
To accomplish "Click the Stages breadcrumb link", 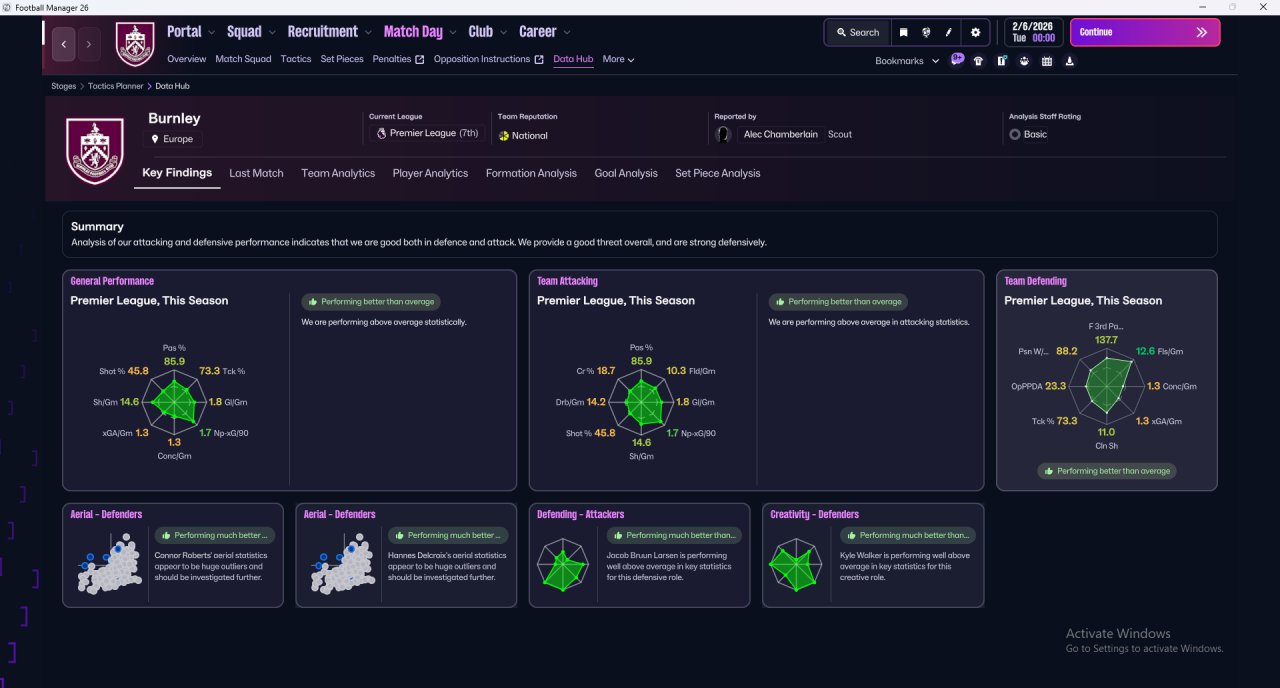I will coord(64,86).
